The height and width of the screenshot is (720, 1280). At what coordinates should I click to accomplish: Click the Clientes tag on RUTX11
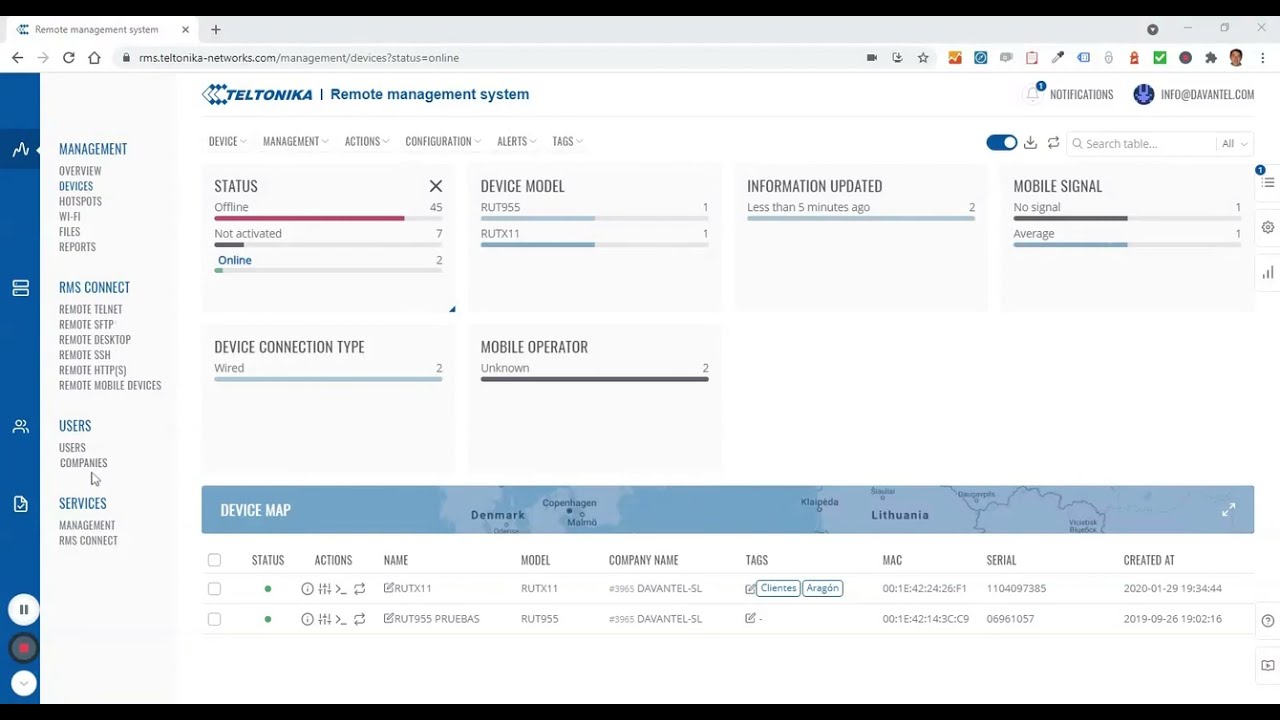778,588
